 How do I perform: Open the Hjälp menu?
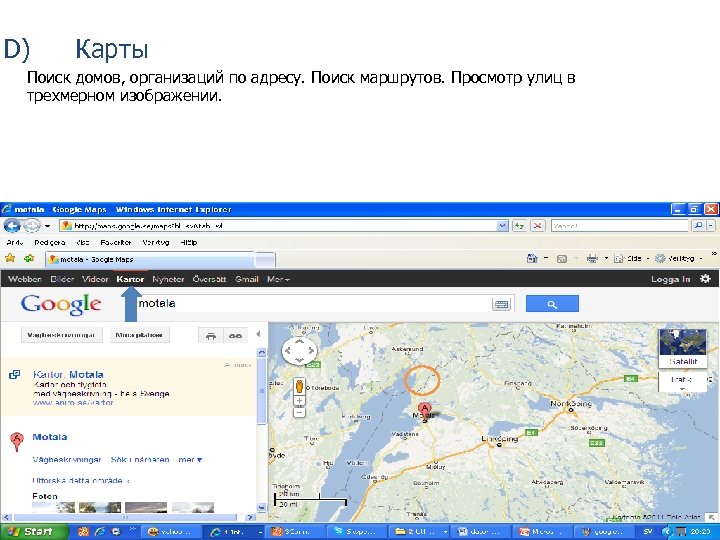[189, 242]
